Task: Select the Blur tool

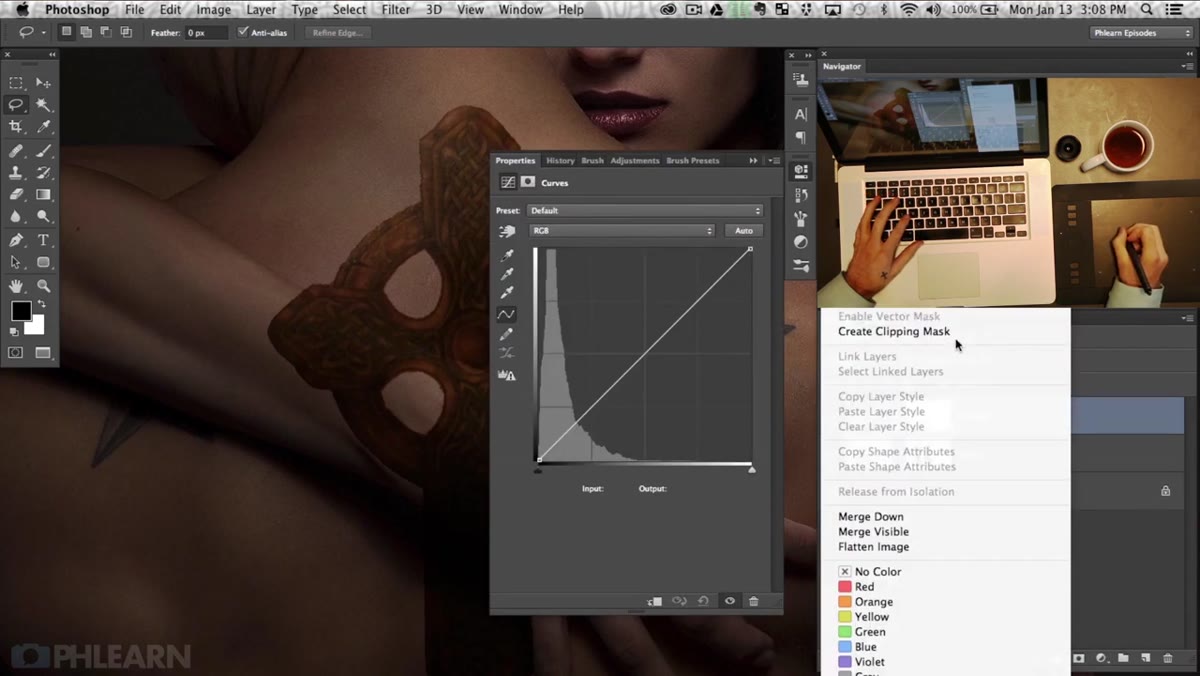Action: pos(16,216)
